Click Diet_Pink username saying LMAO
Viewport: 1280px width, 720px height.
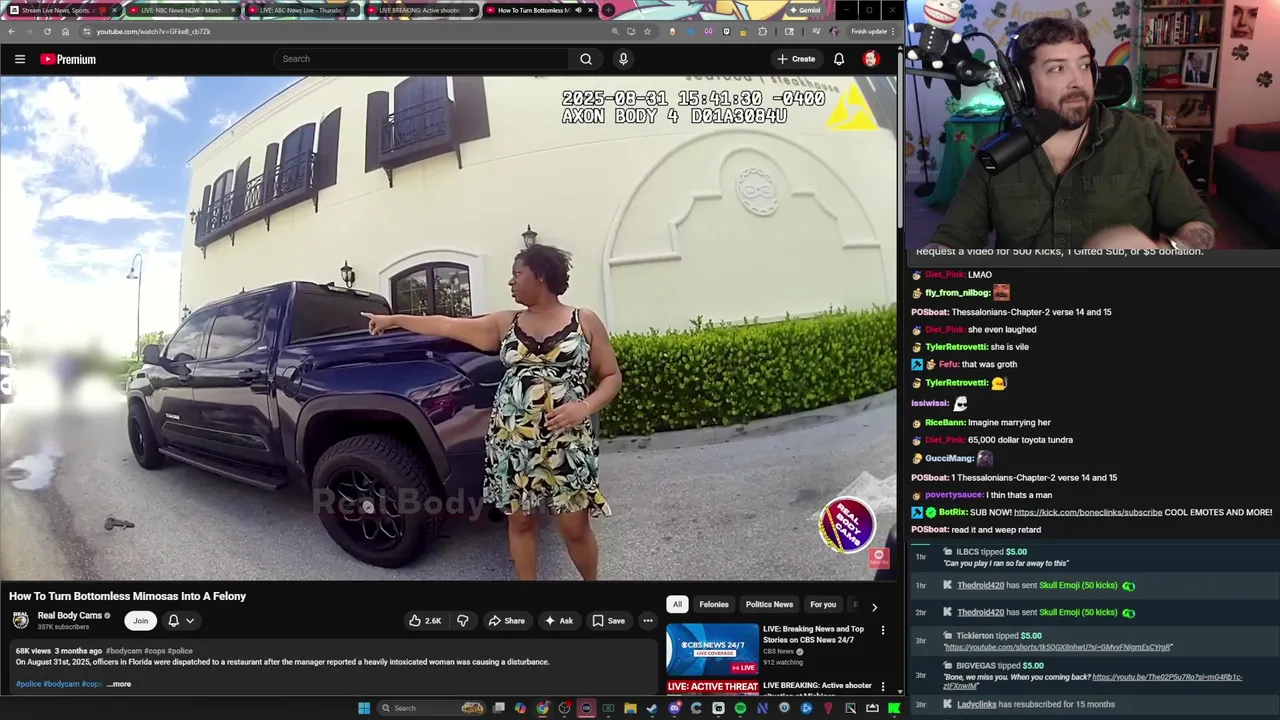(x=945, y=275)
